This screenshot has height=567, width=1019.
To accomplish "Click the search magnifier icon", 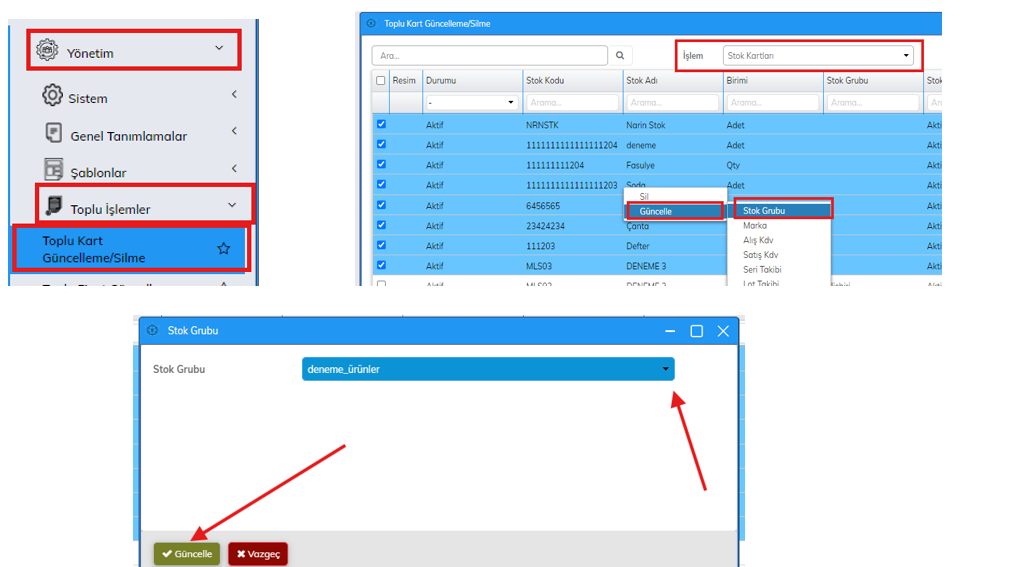I will coord(620,56).
